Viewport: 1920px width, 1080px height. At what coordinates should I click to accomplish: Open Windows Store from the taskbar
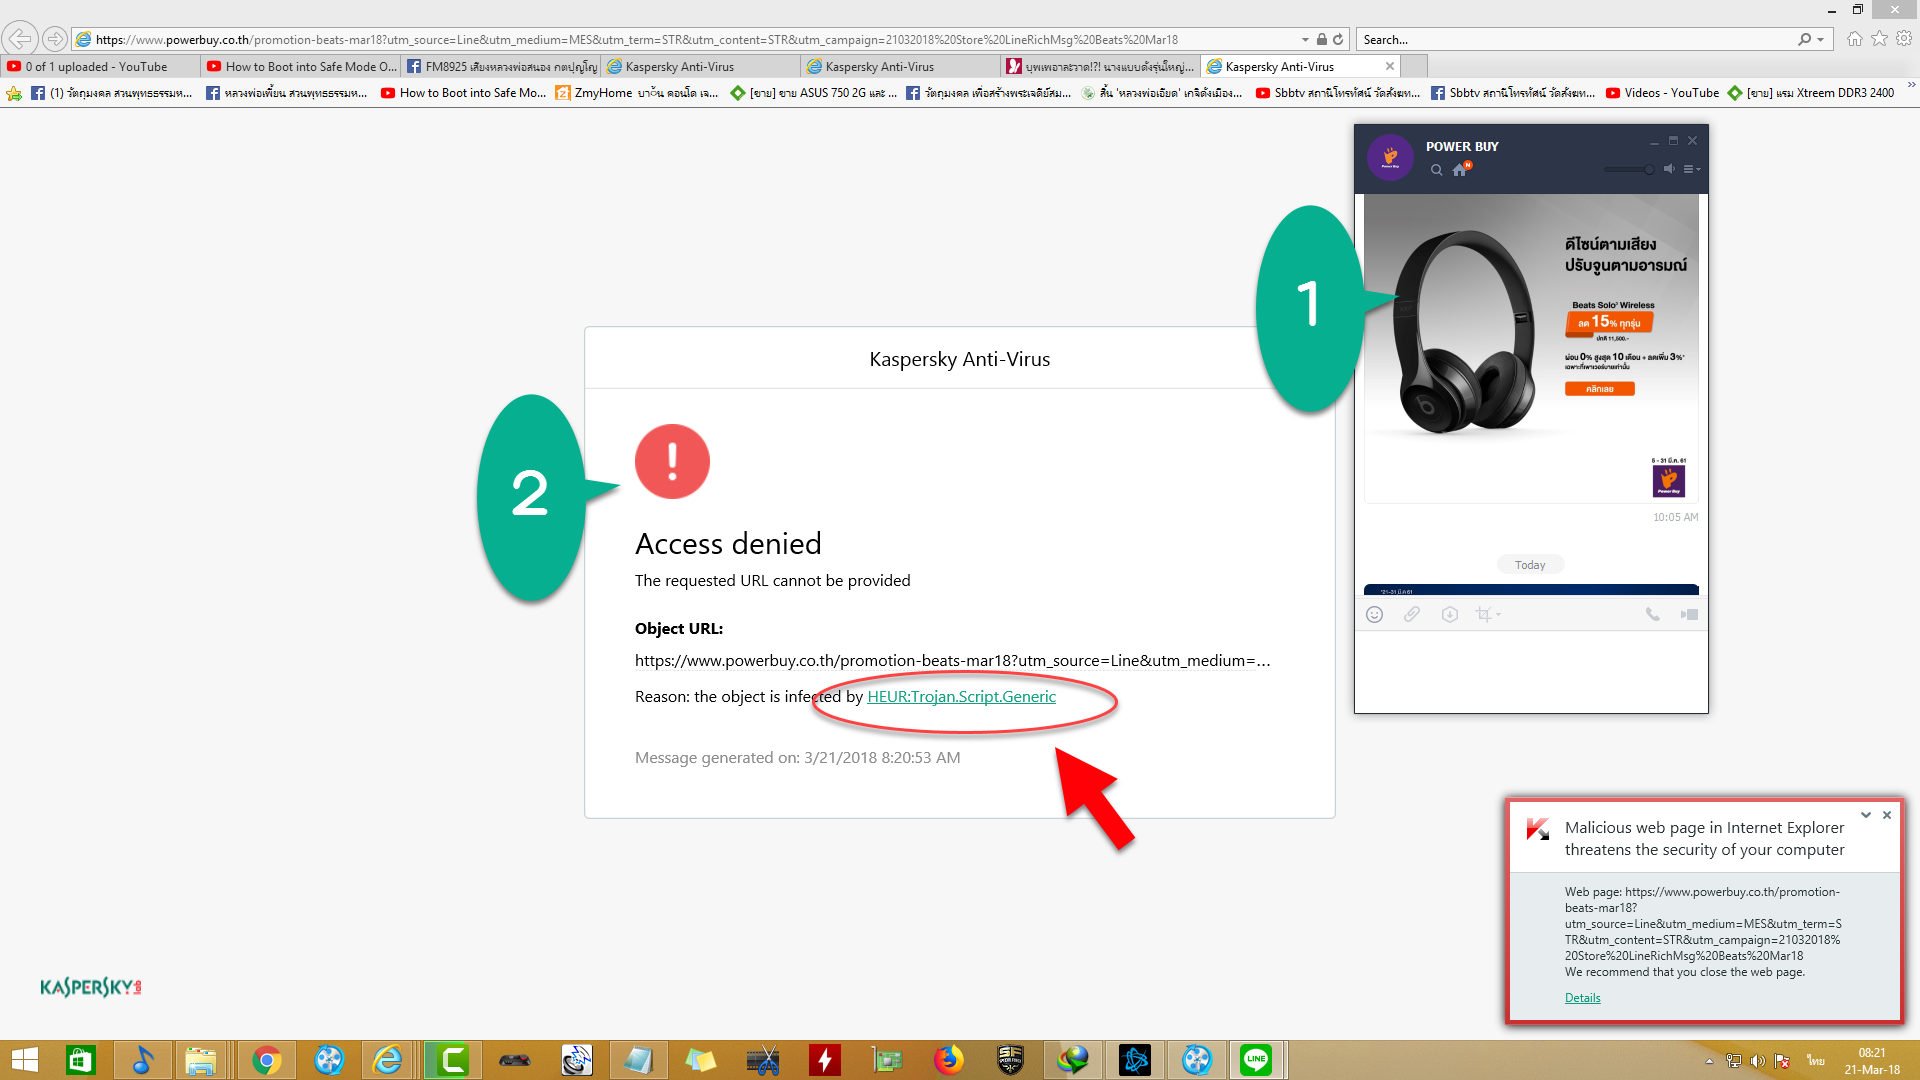pos(80,1060)
